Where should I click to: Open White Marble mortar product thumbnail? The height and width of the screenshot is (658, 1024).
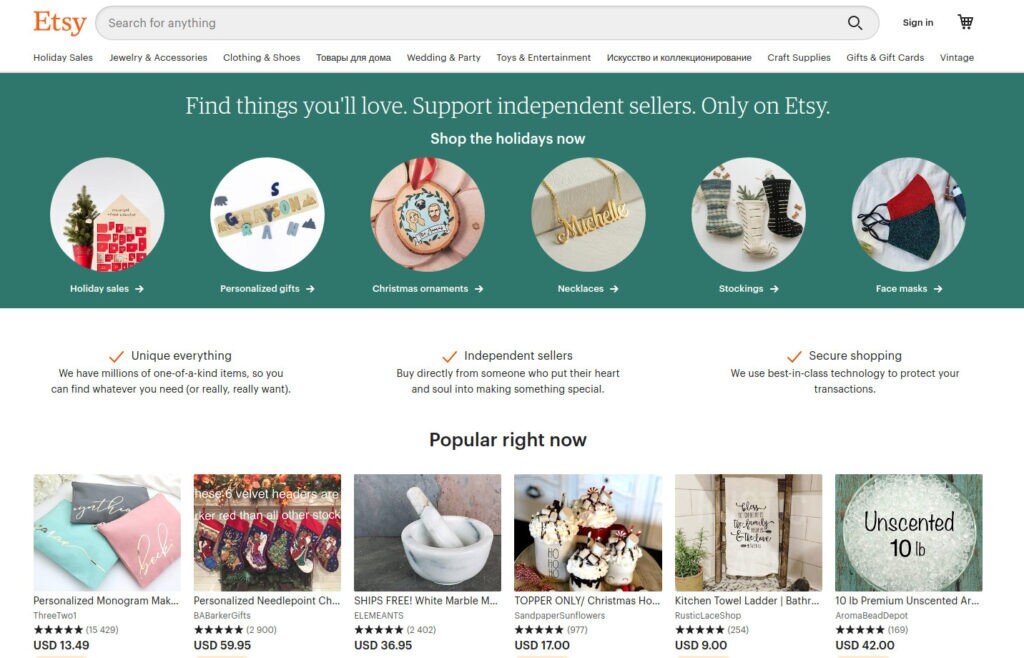(x=428, y=533)
